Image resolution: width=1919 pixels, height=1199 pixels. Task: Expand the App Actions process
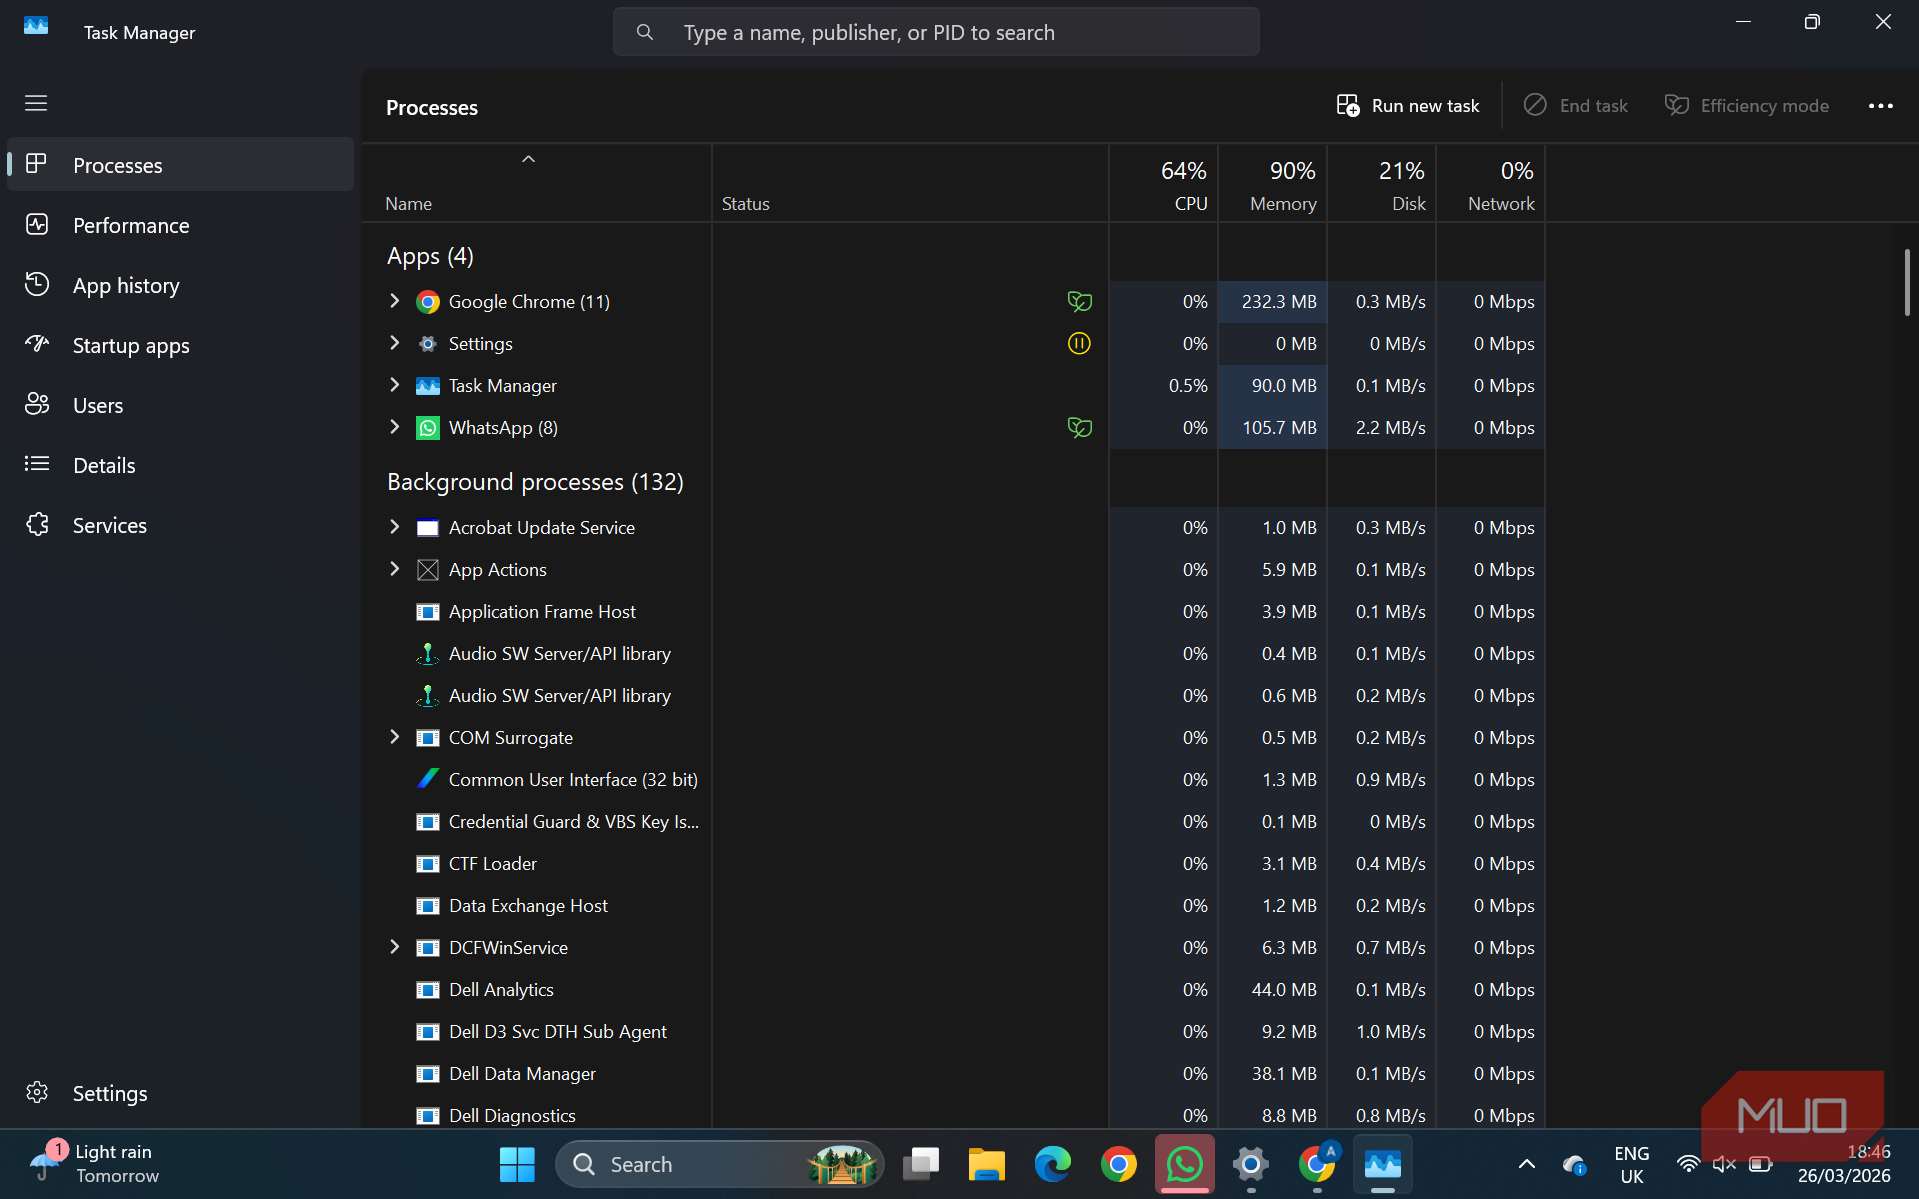click(394, 569)
